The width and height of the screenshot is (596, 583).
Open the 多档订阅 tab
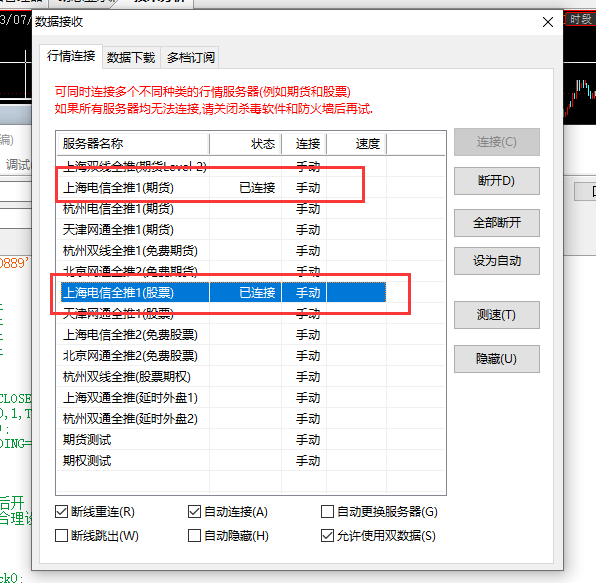click(x=190, y=58)
